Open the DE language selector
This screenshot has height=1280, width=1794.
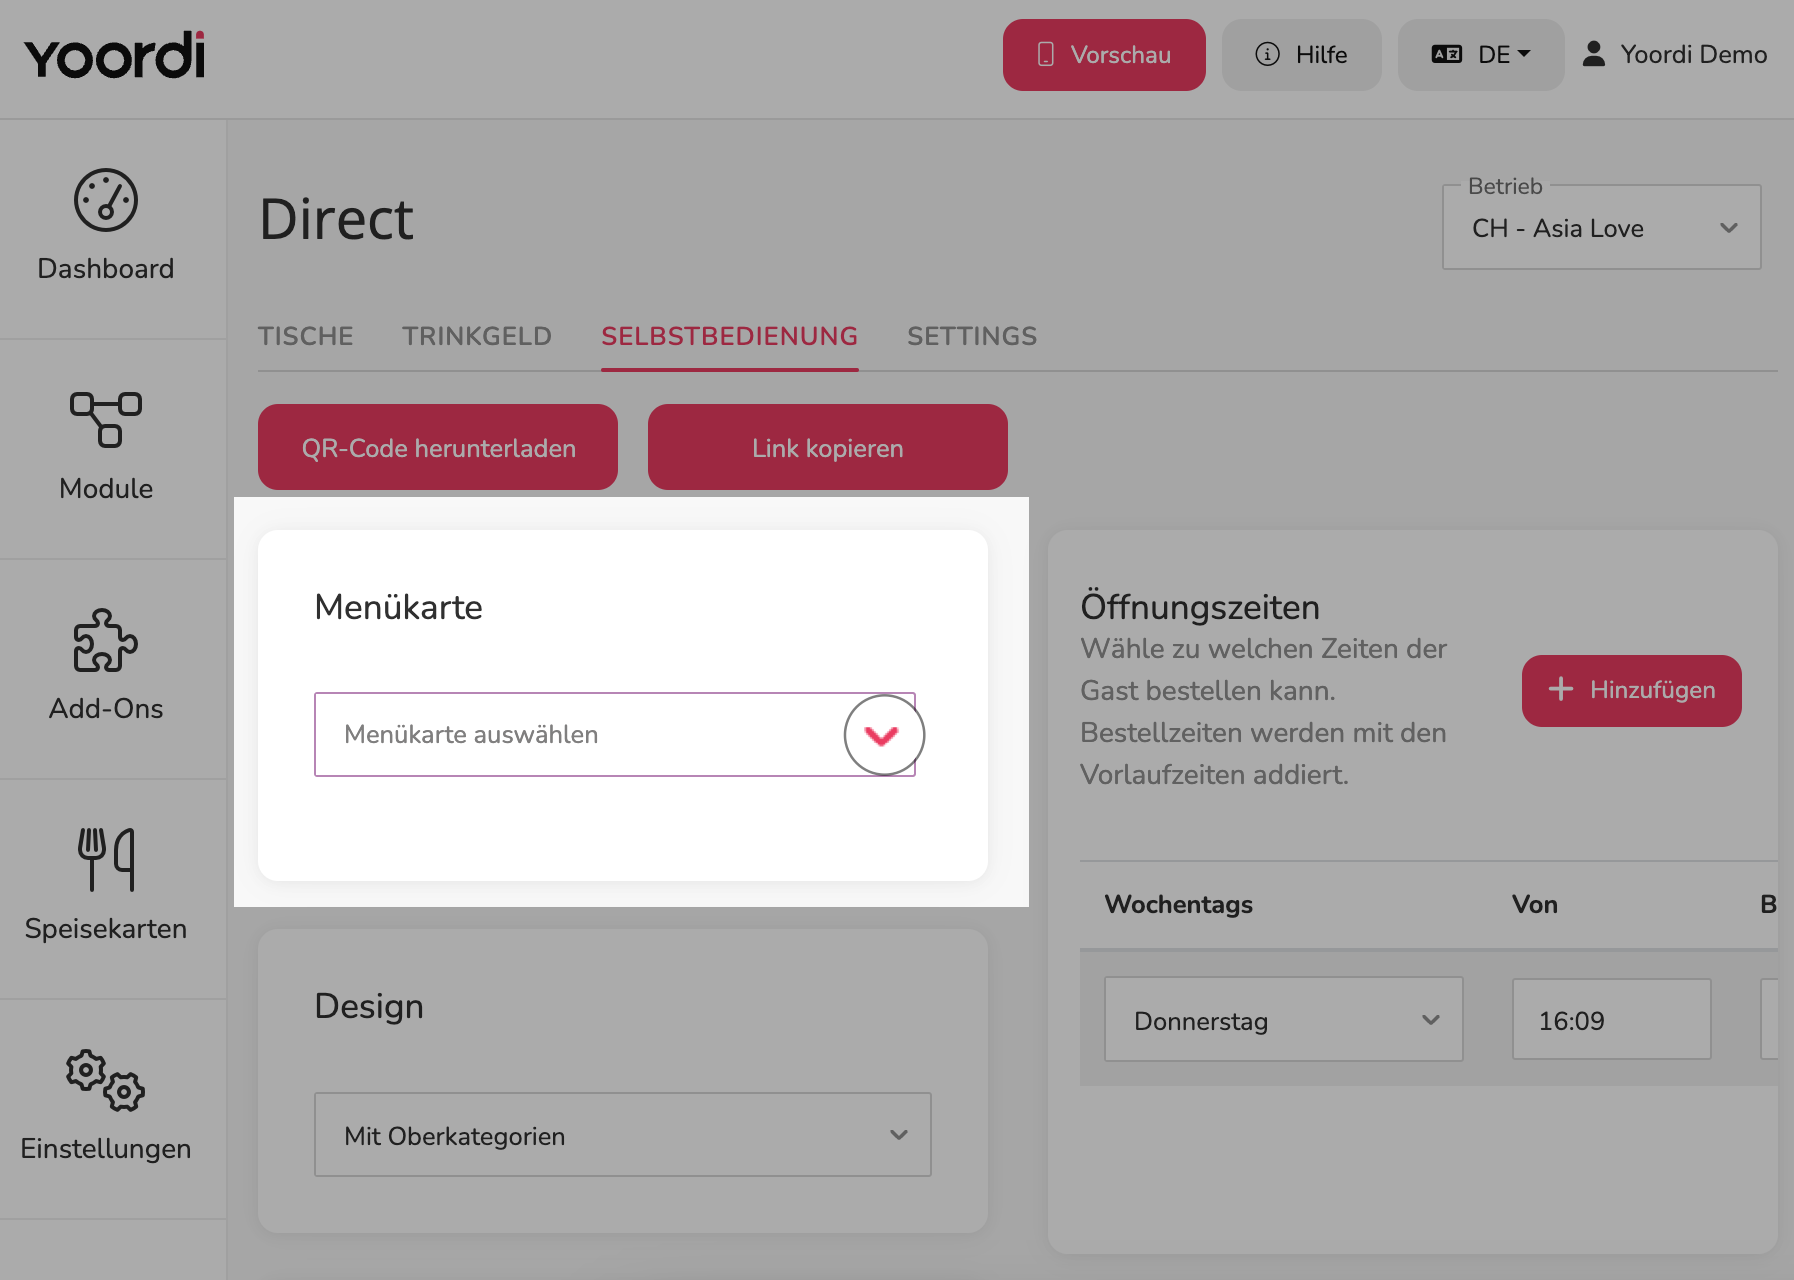click(x=1481, y=55)
